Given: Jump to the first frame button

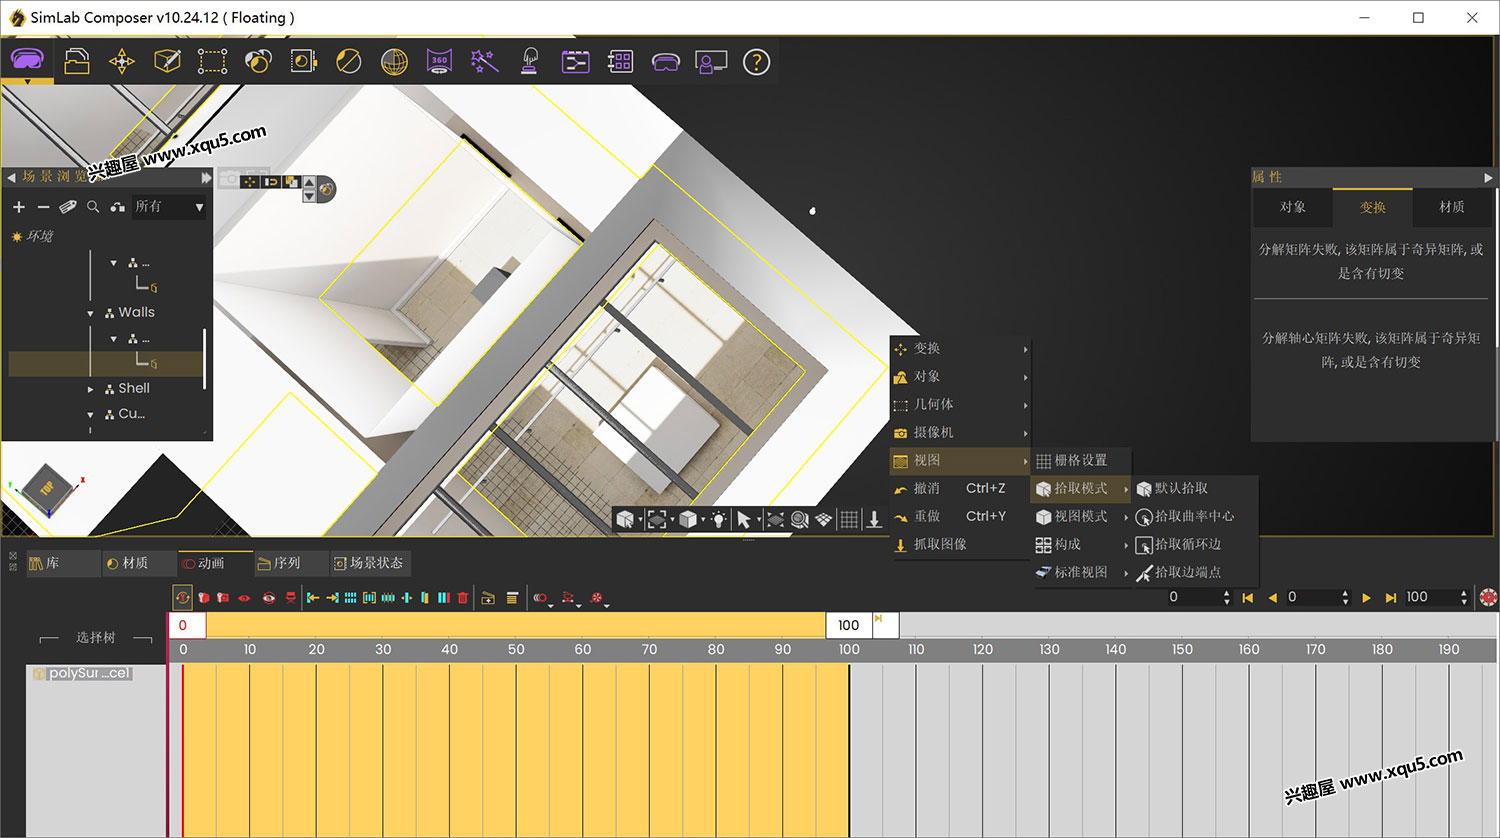Looking at the screenshot, I should coord(1248,598).
